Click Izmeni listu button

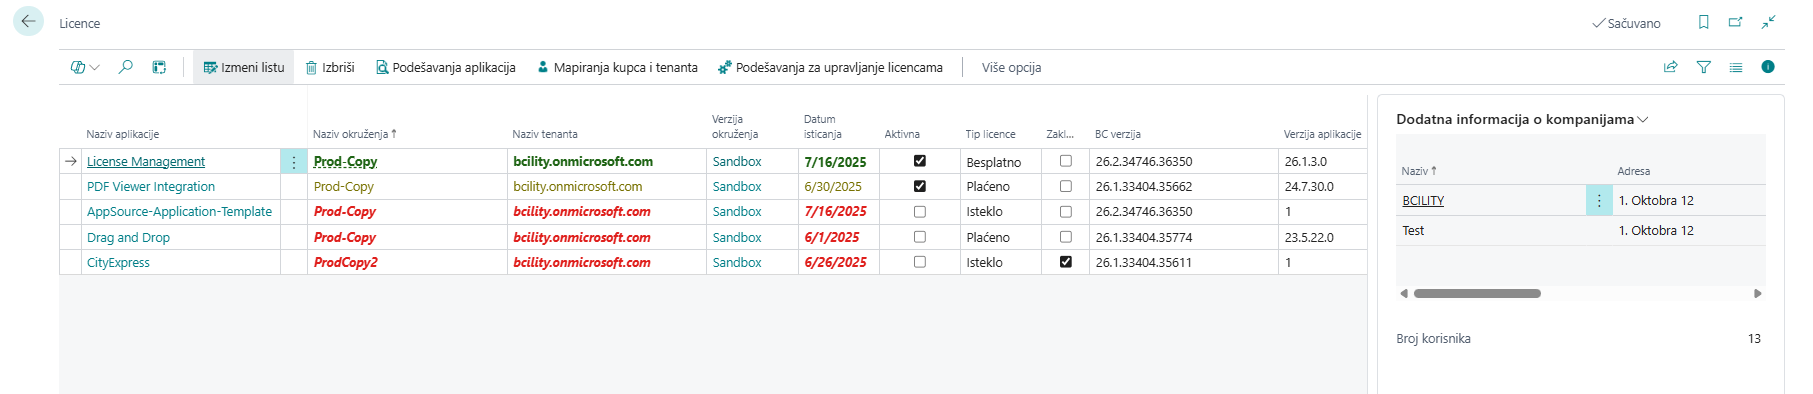244,67
